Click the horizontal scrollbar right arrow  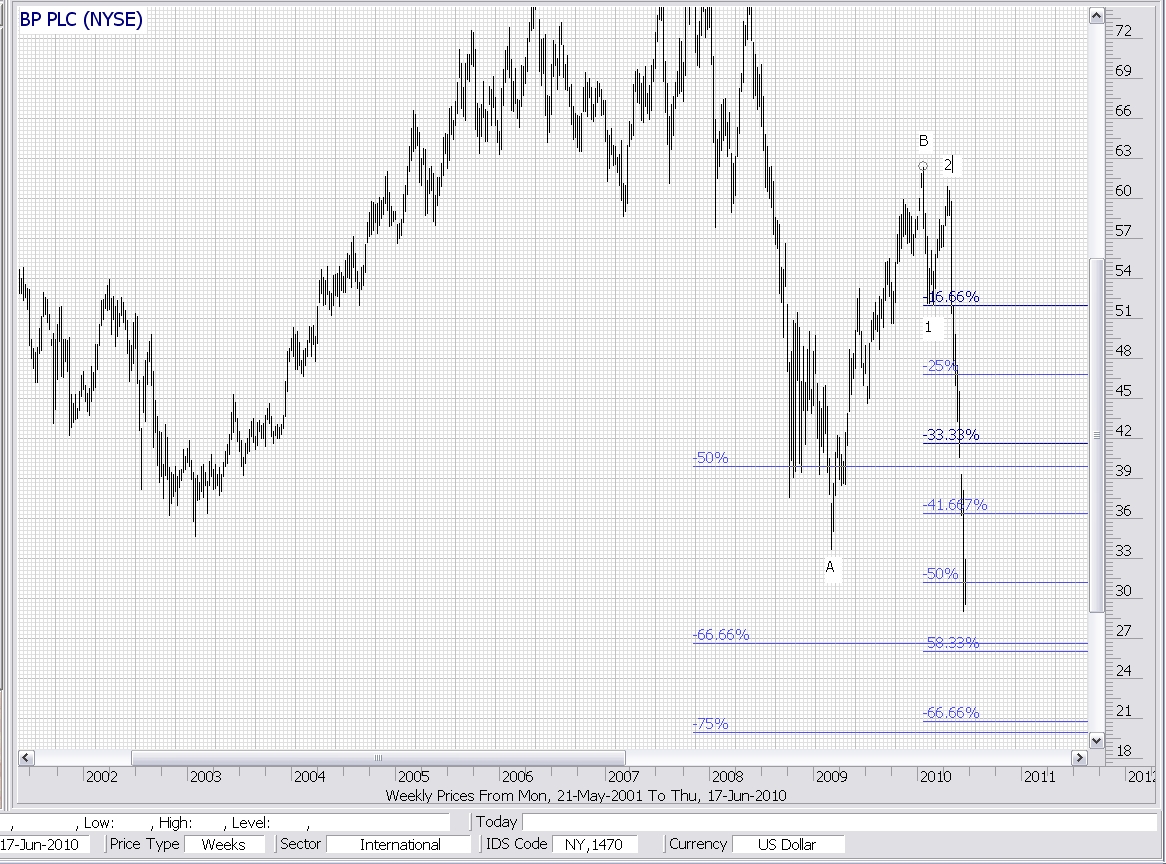[x=1078, y=758]
